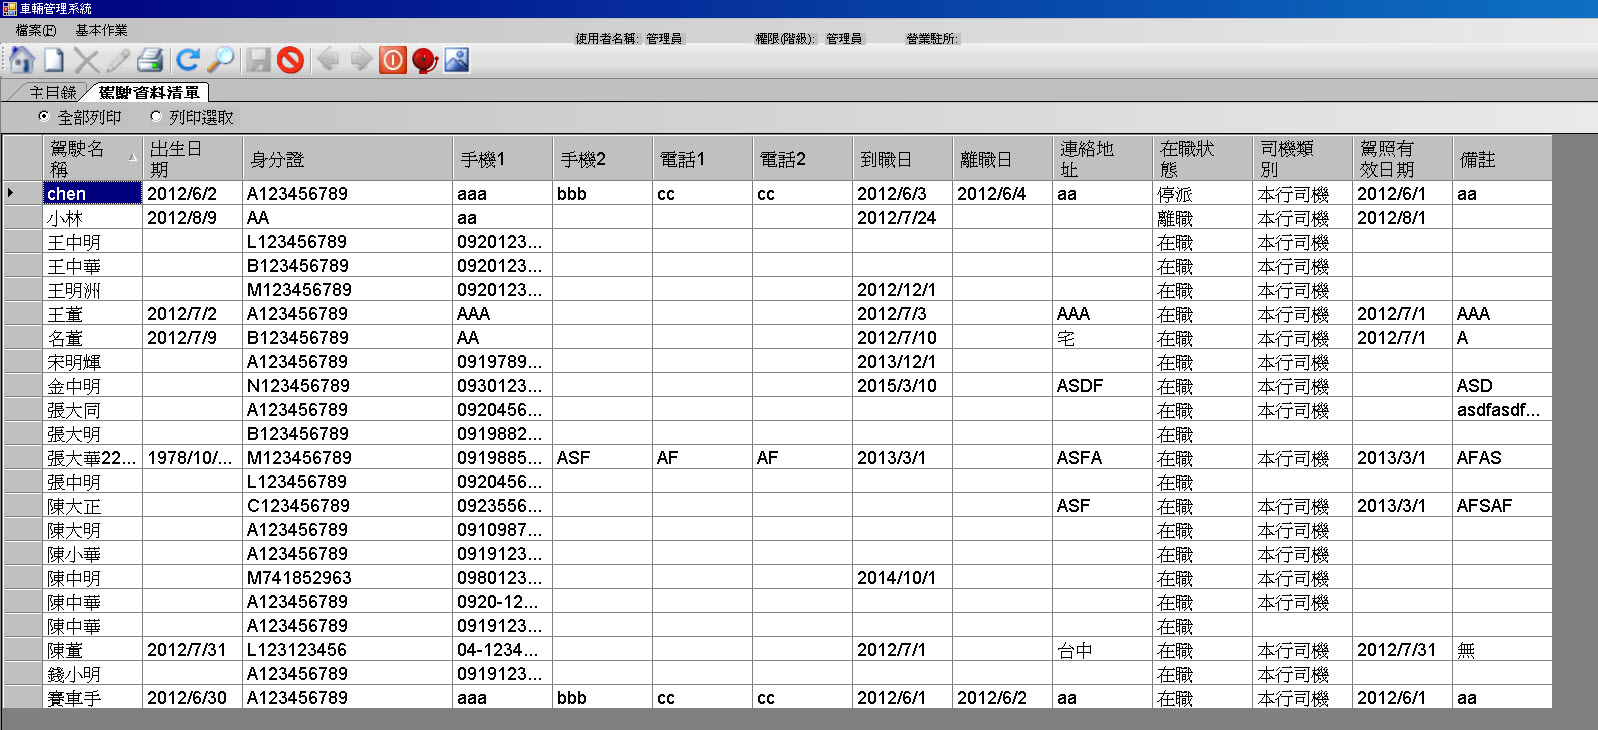The height and width of the screenshot is (730, 1598).
Task: Select the 列印選取 radio button
Action: pyautogui.click(x=155, y=117)
